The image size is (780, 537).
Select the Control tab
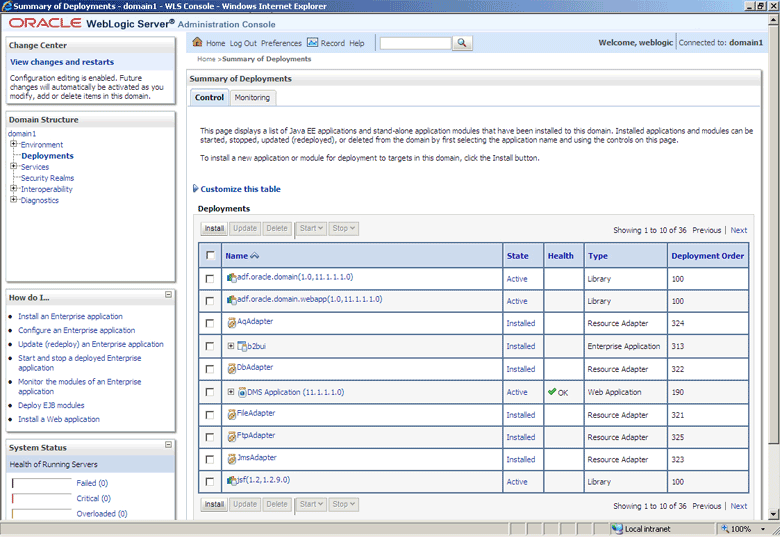coord(209,97)
